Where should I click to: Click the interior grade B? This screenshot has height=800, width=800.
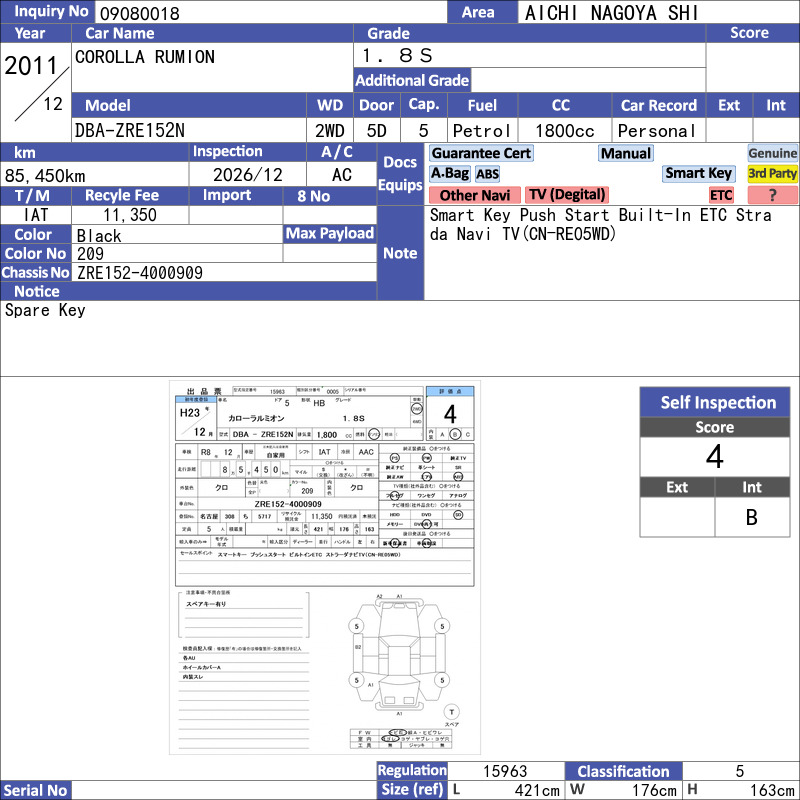click(x=752, y=517)
